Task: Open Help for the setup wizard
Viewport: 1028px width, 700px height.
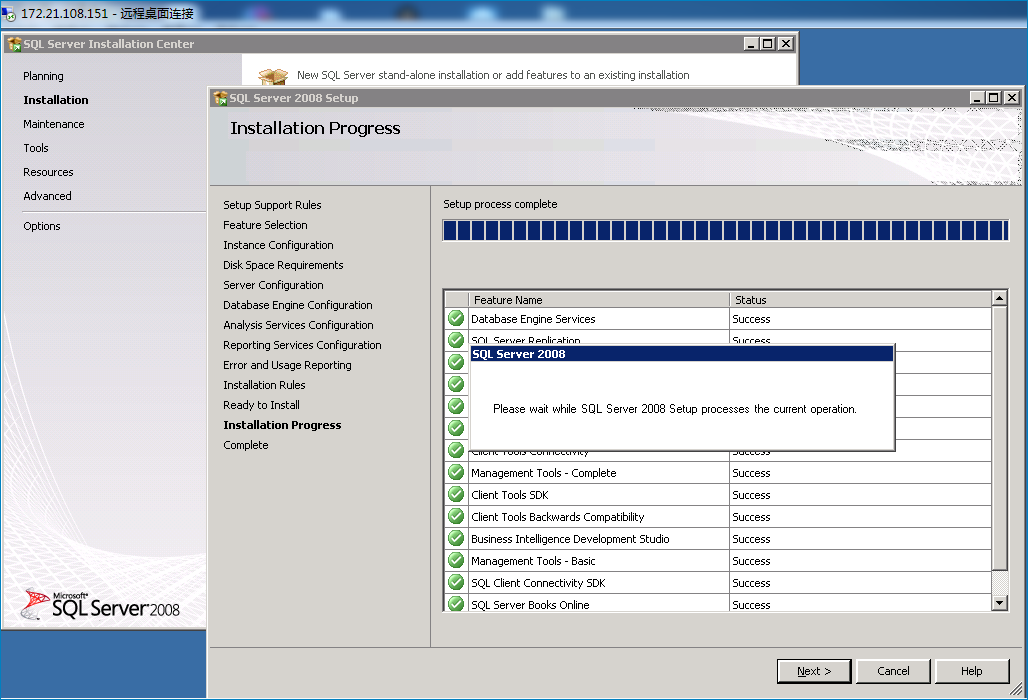Action: pos(972,671)
